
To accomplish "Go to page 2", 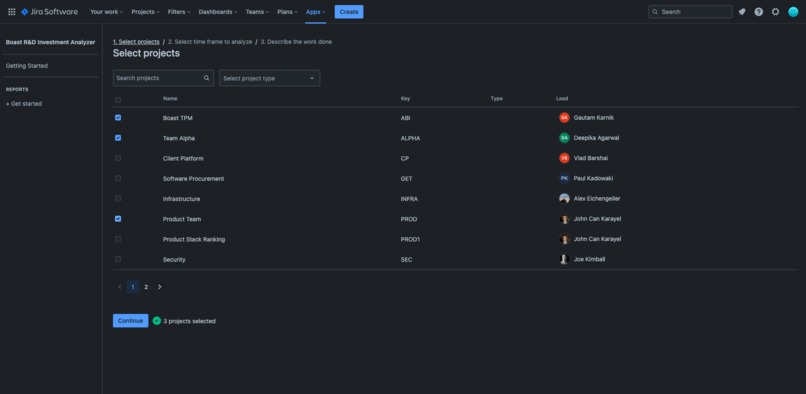I will coord(146,287).
